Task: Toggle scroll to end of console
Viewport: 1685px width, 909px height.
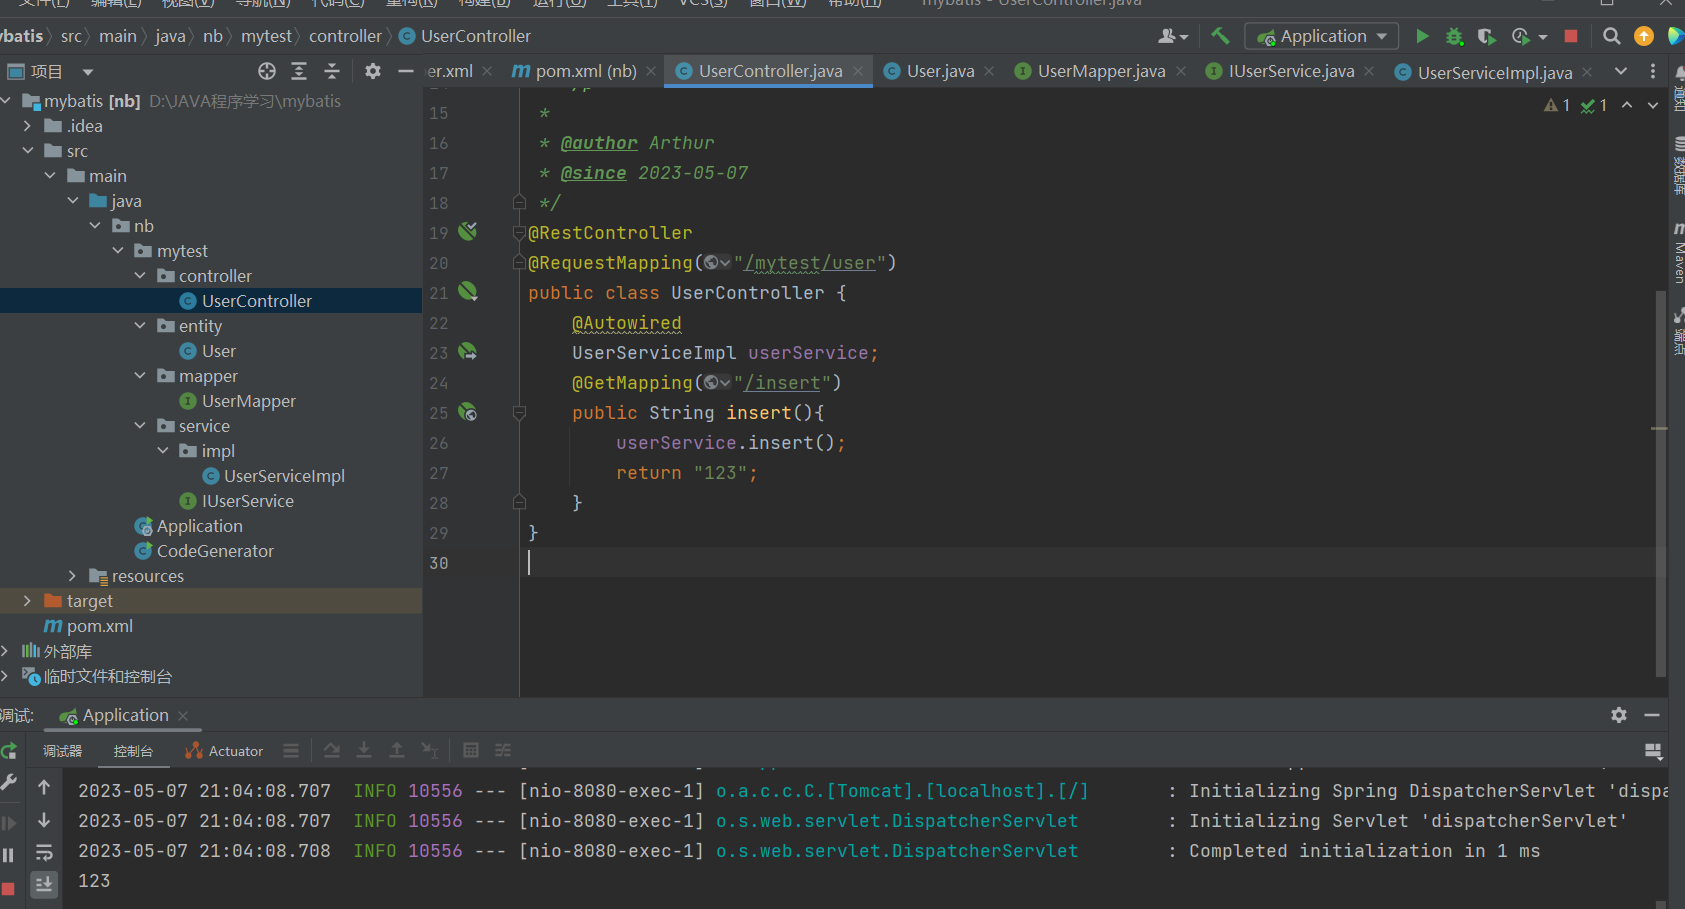Action: coord(44,884)
